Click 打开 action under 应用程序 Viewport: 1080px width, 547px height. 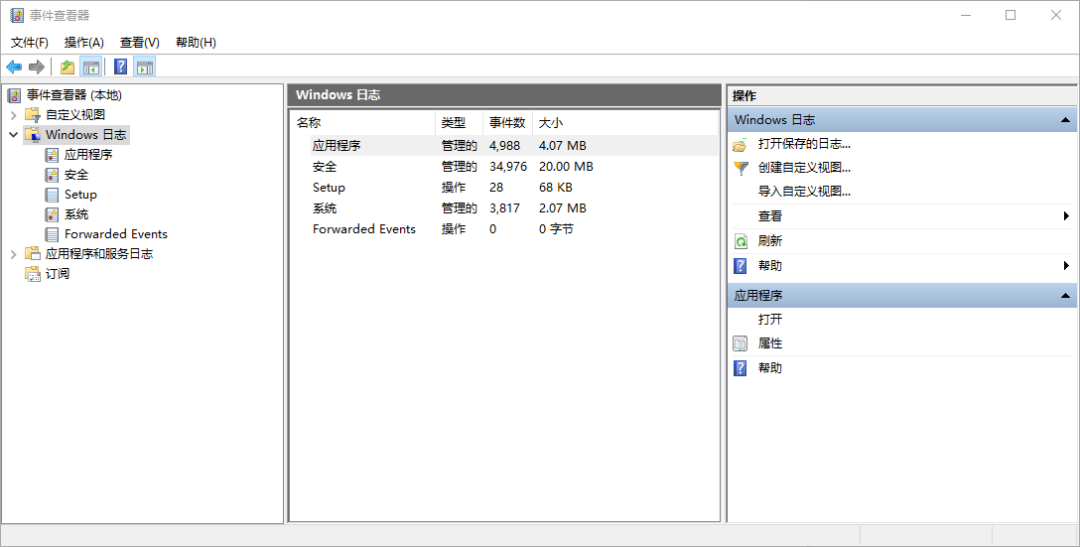click(x=770, y=320)
